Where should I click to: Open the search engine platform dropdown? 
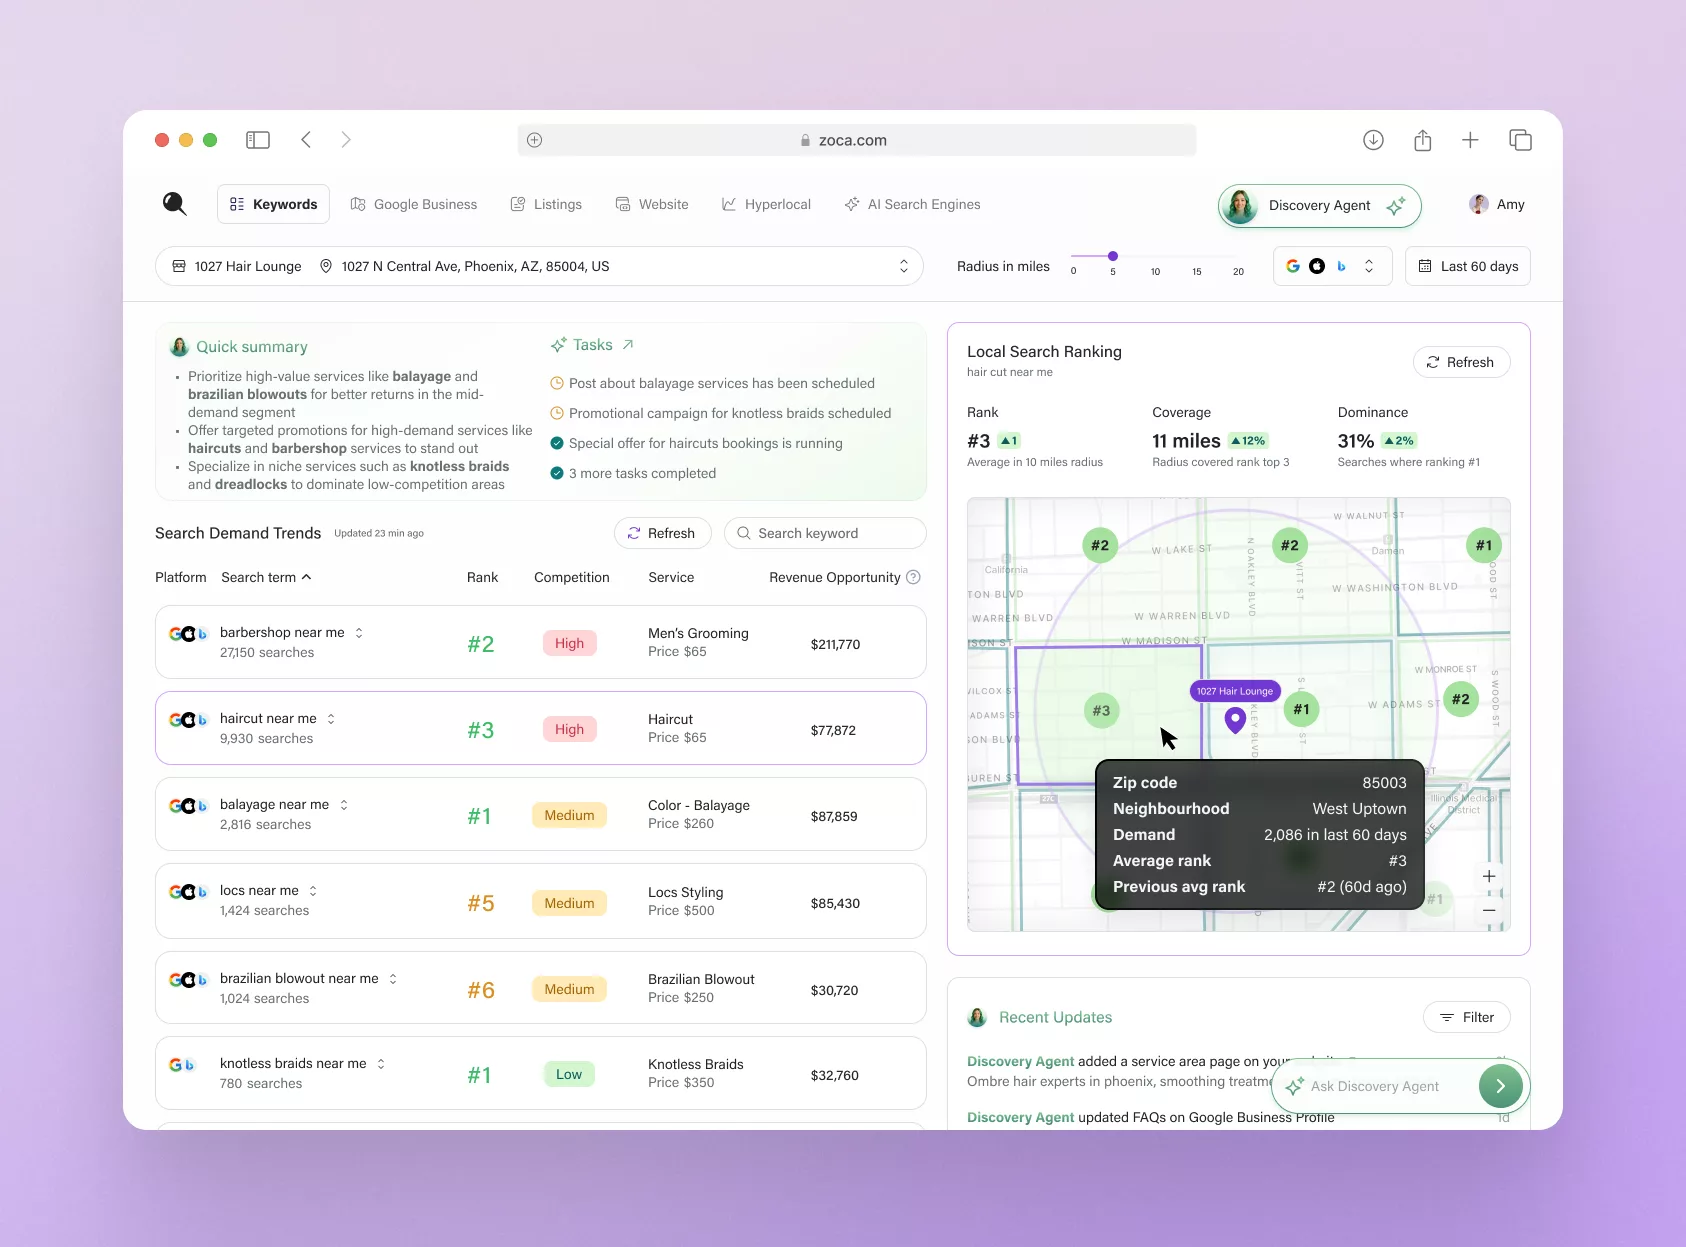click(x=1332, y=266)
